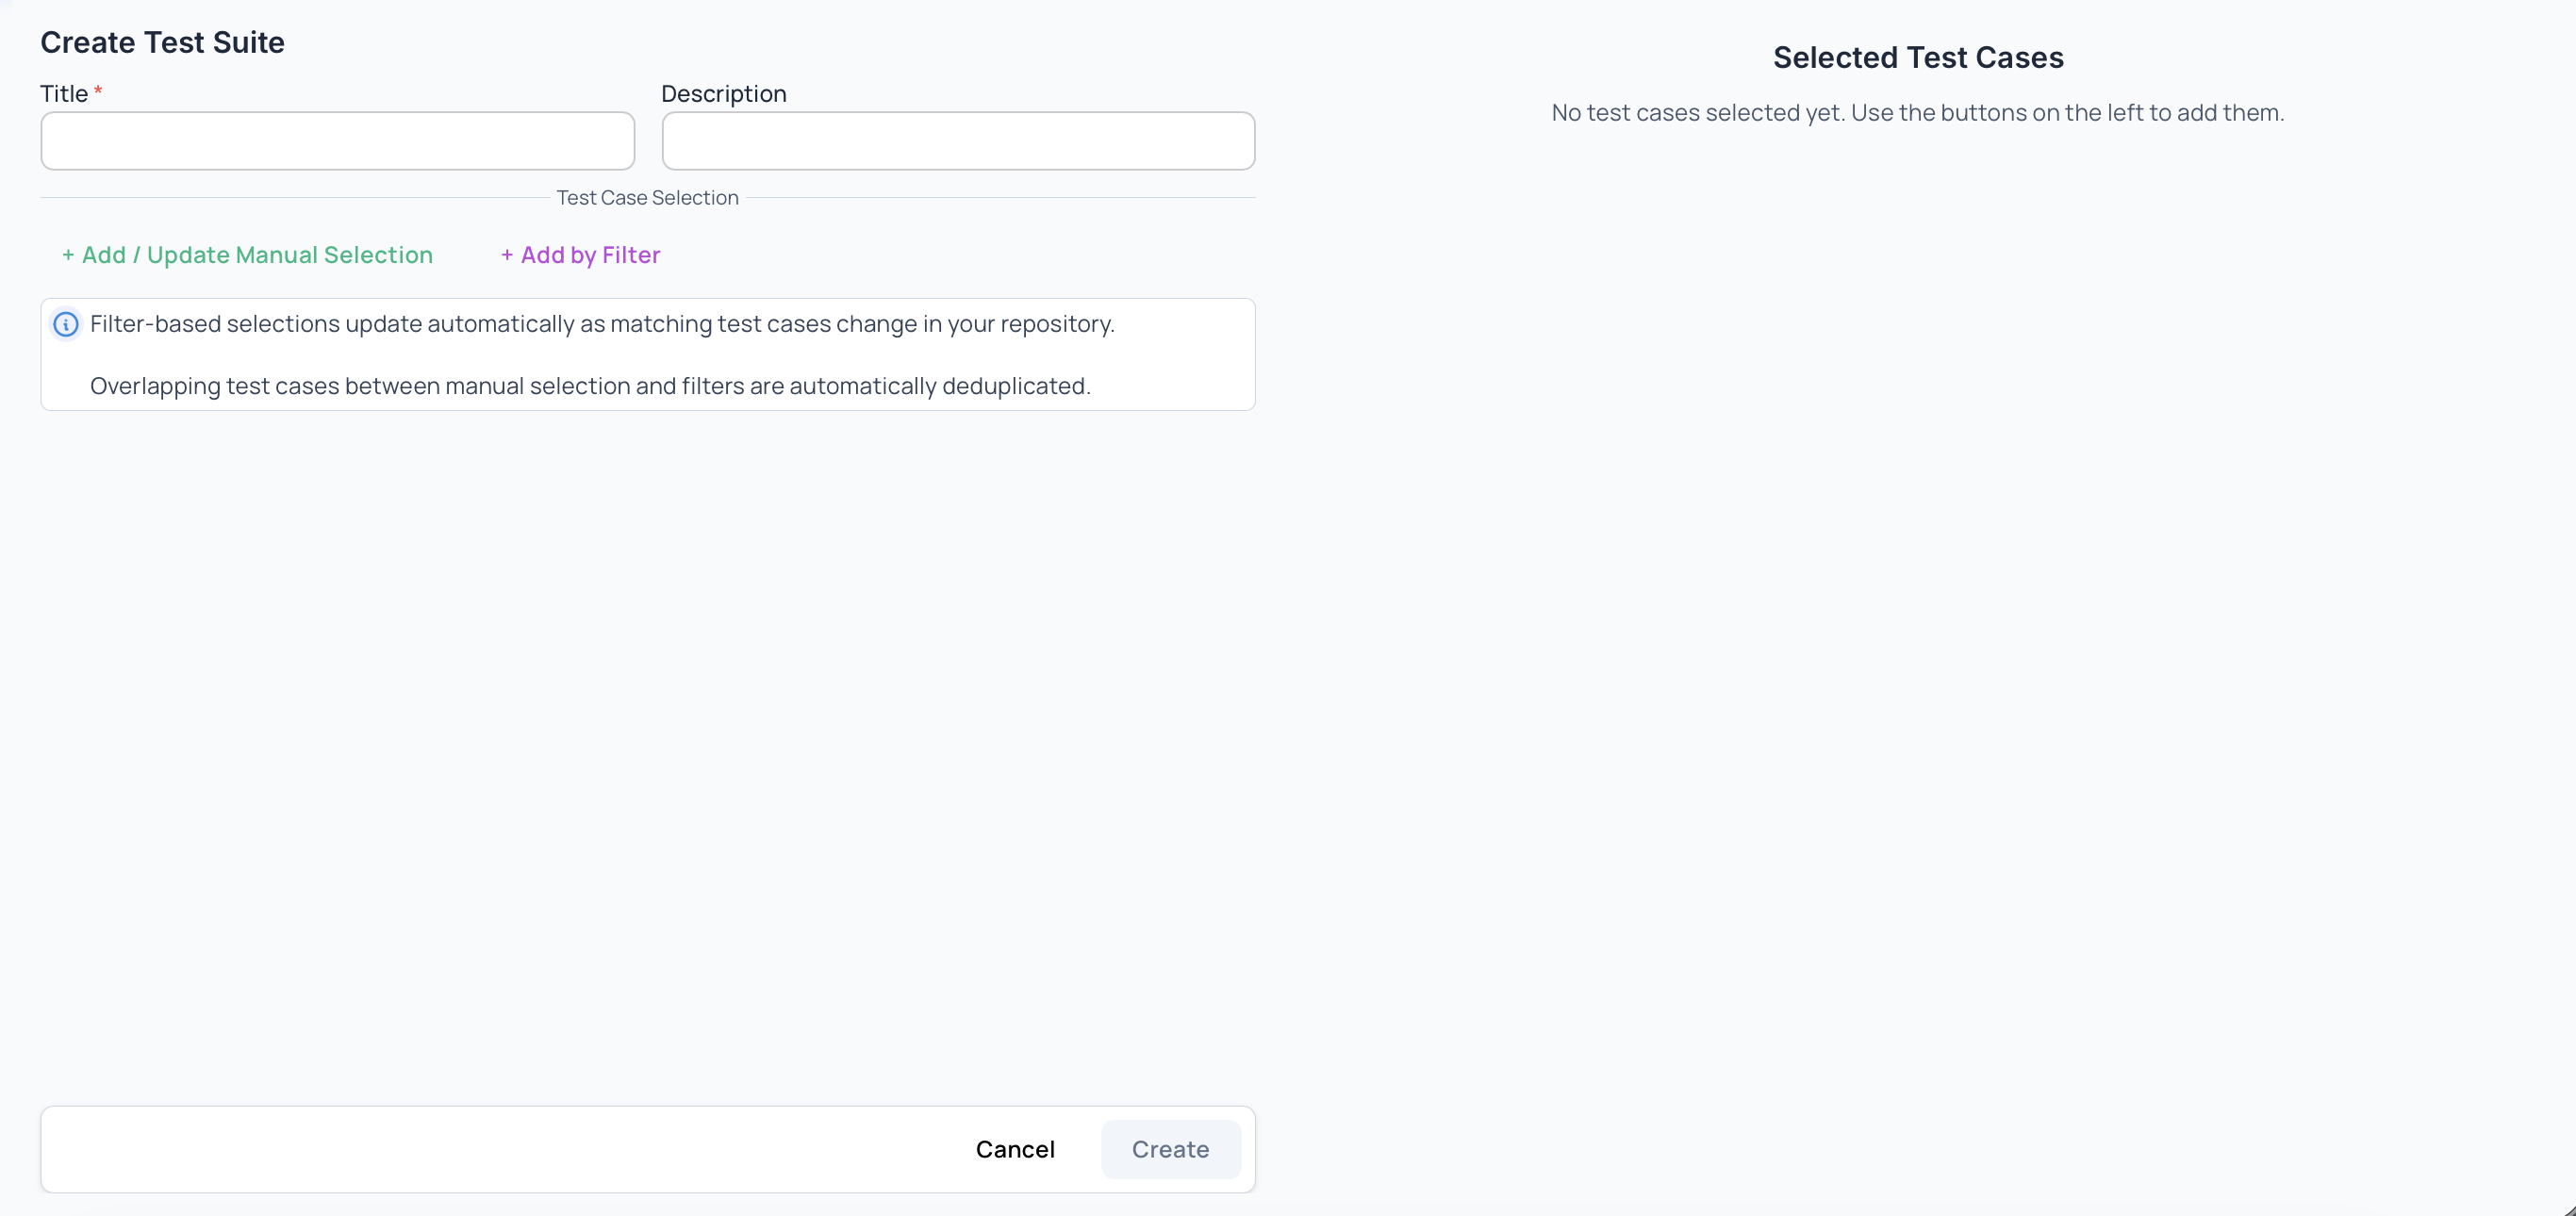Click inside the Description input field
Viewport: 2576px width, 1216px height.
(x=957, y=141)
